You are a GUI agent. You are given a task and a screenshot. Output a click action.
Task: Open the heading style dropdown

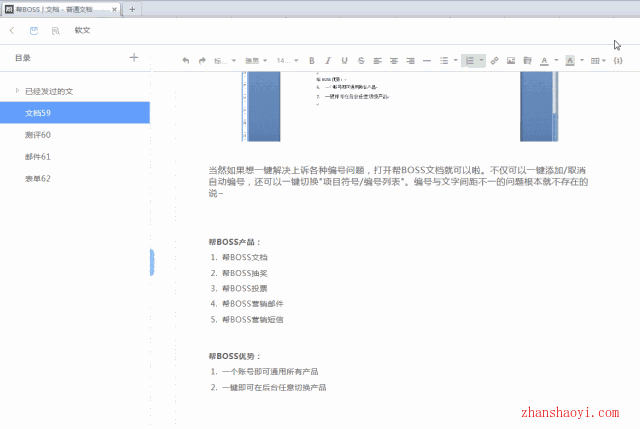tap(225, 61)
